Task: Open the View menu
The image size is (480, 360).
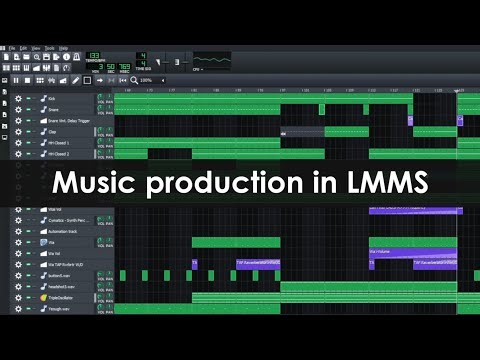Action: click(x=36, y=48)
